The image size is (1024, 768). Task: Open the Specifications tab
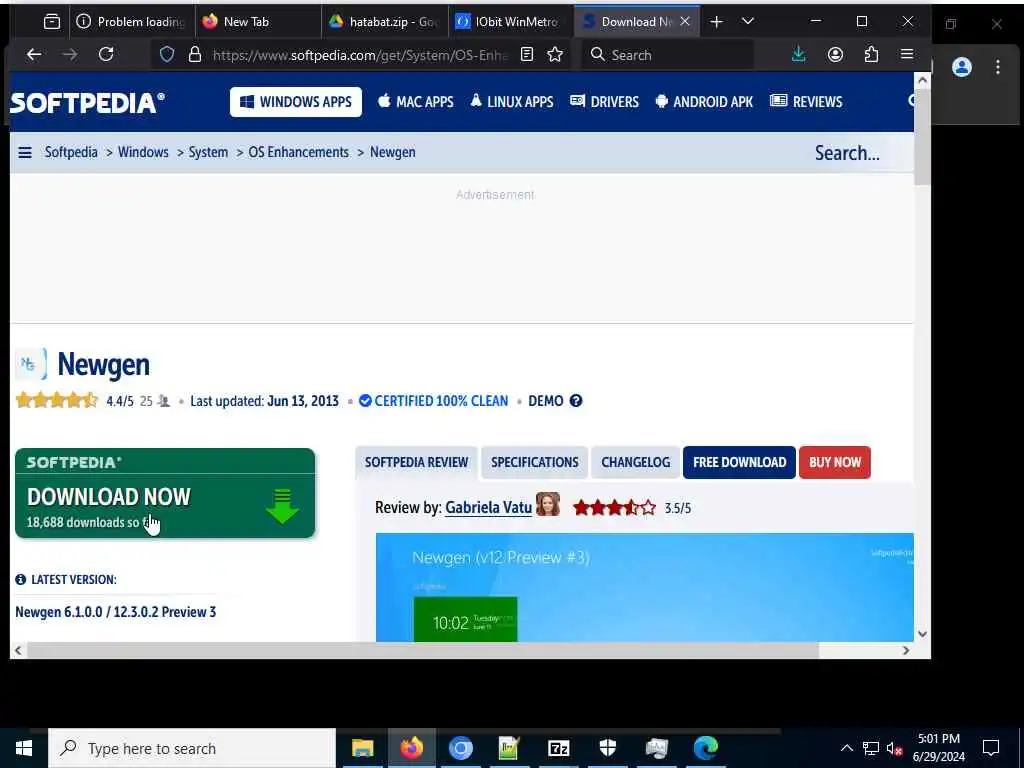[x=535, y=462]
